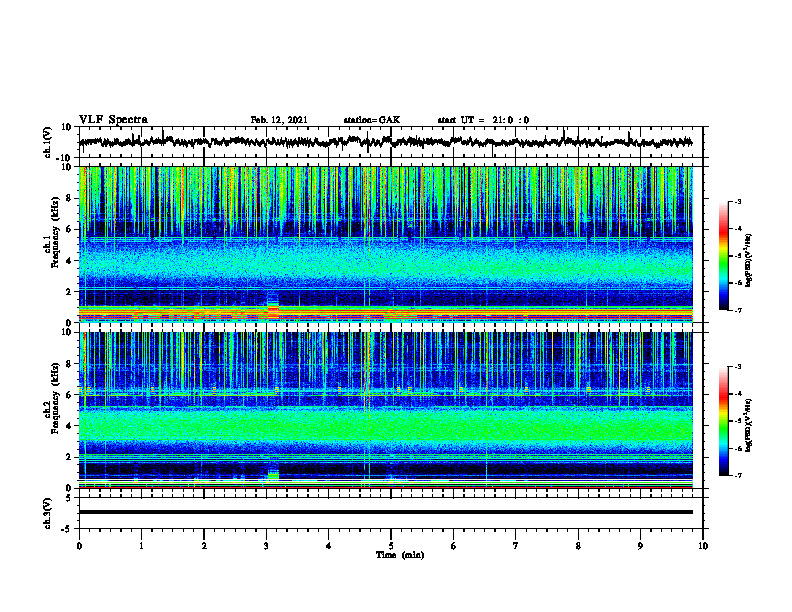This screenshot has height=612, width=792.
Task: Select the "ch.3(V)" axis label
Action: point(48,513)
